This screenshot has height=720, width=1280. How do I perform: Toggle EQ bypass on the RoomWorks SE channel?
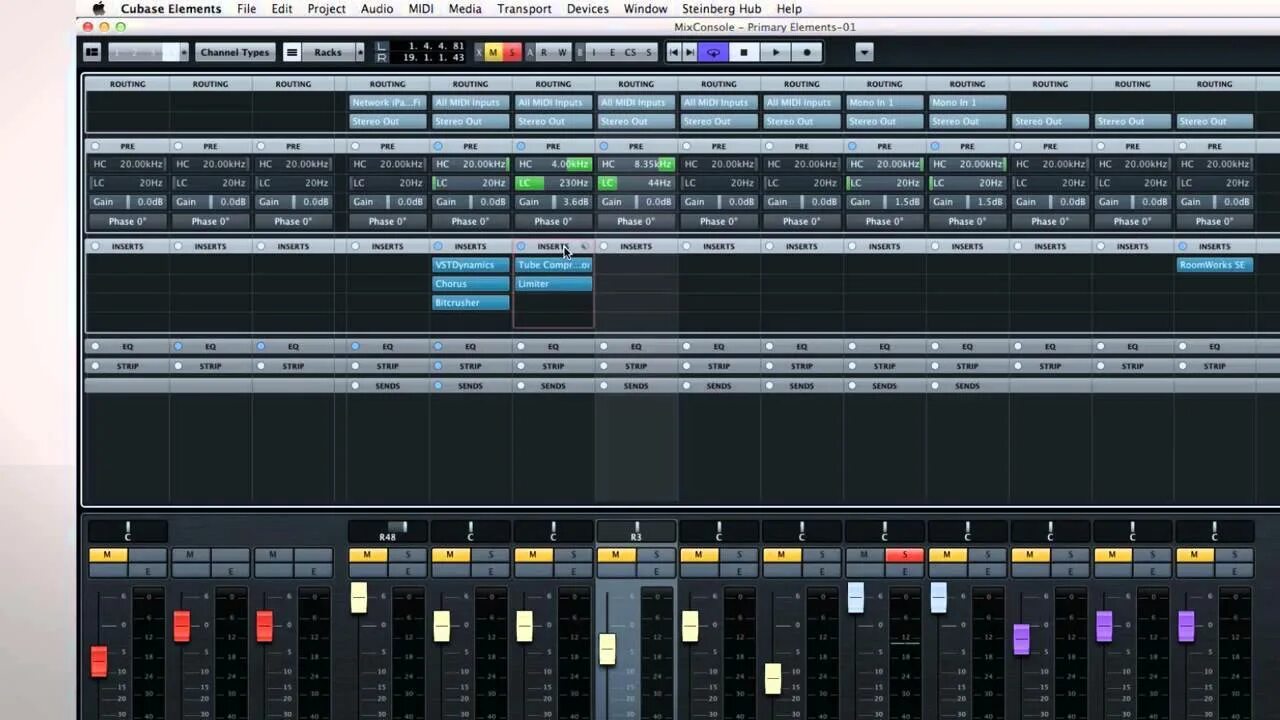pyautogui.click(x=1183, y=346)
